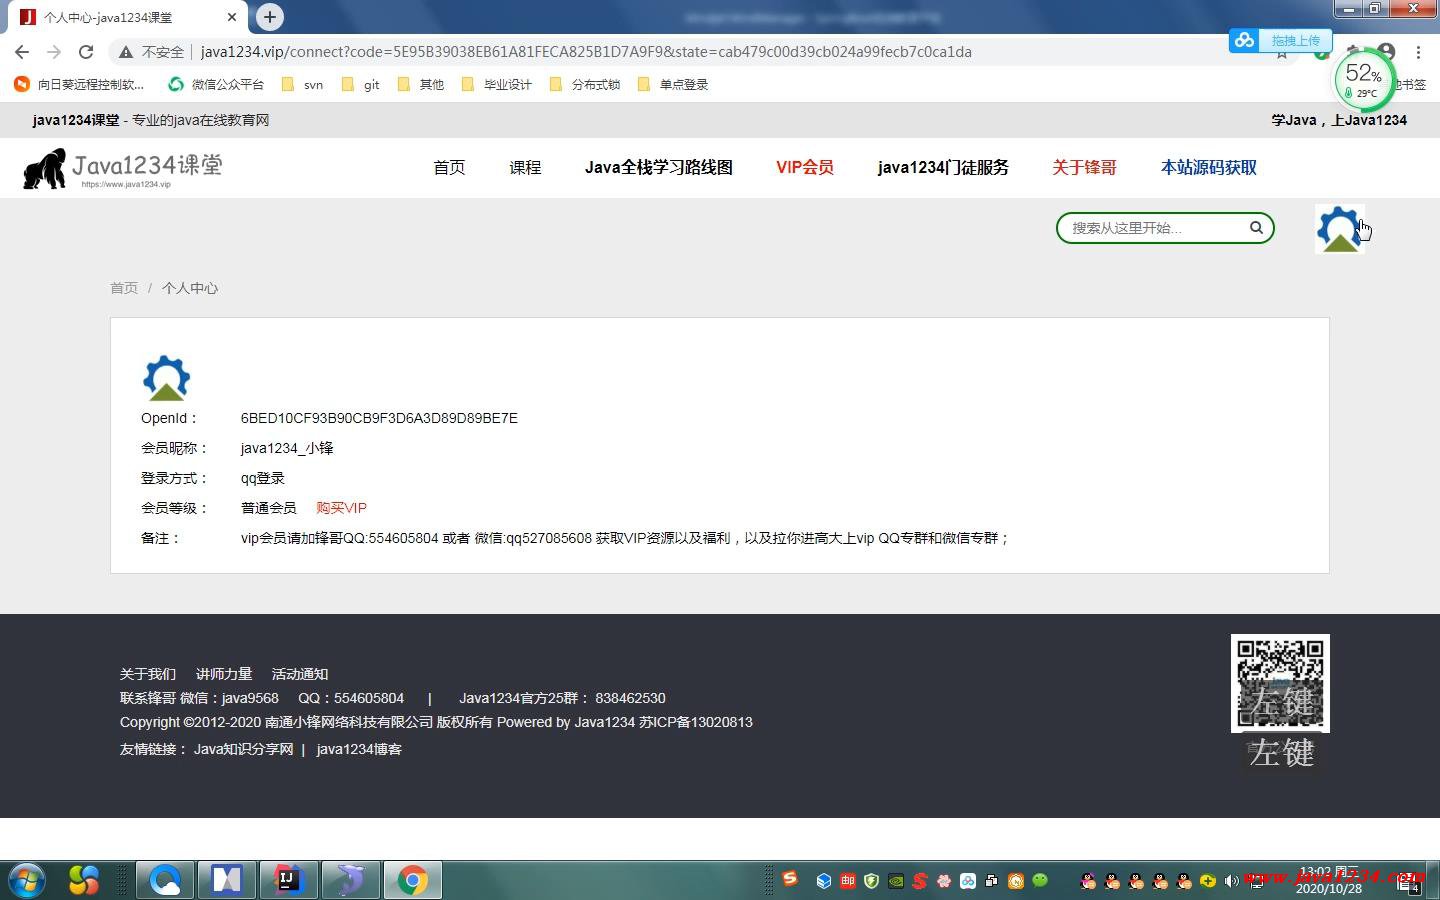Click the green WeChat tray icon
Viewport: 1440px width, 900px height.
click(x=1040, y=880)
